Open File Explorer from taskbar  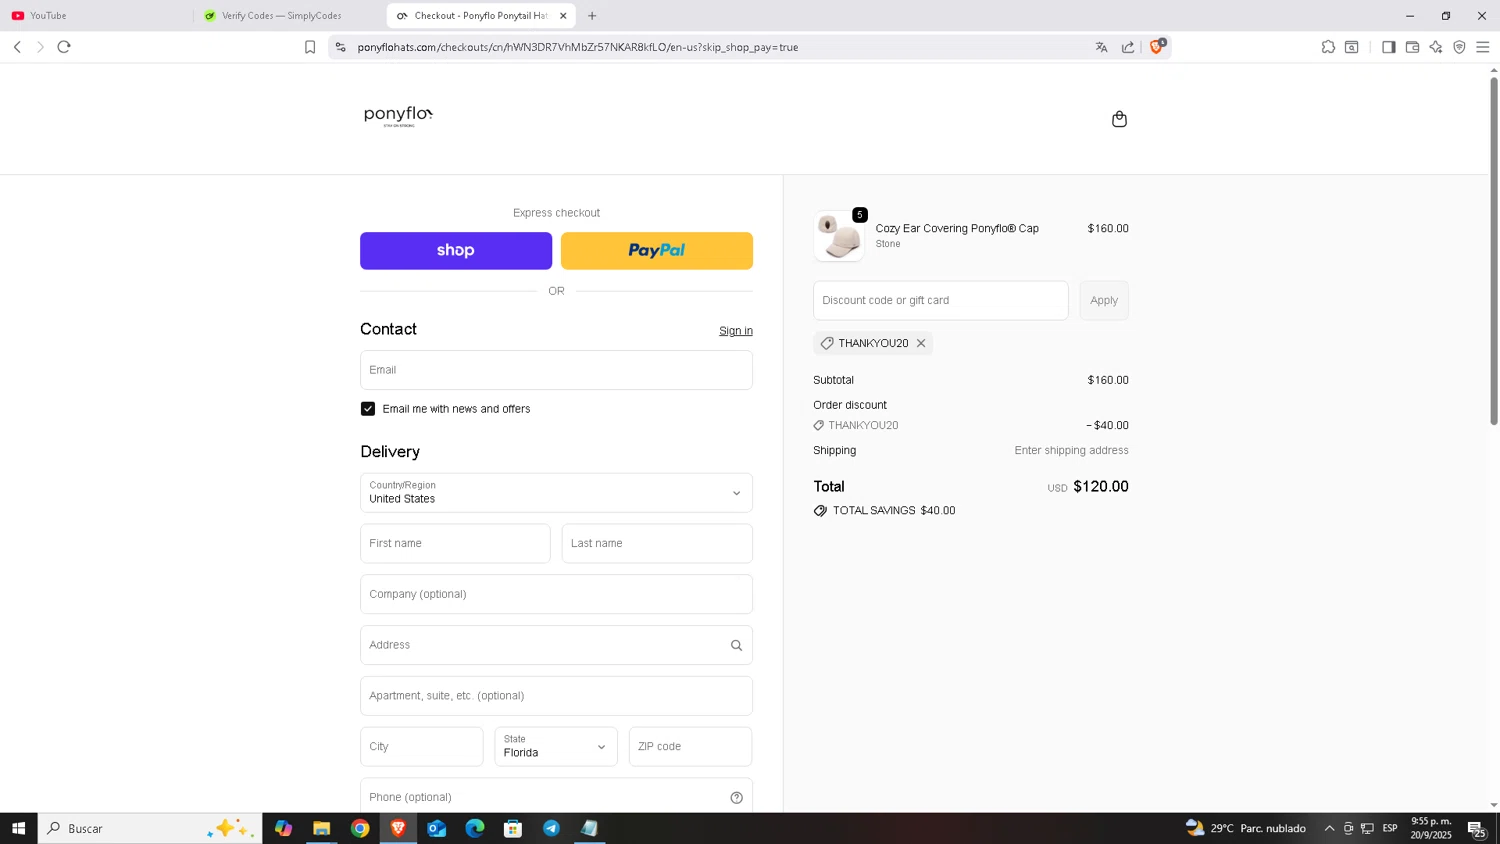point(321,828)
